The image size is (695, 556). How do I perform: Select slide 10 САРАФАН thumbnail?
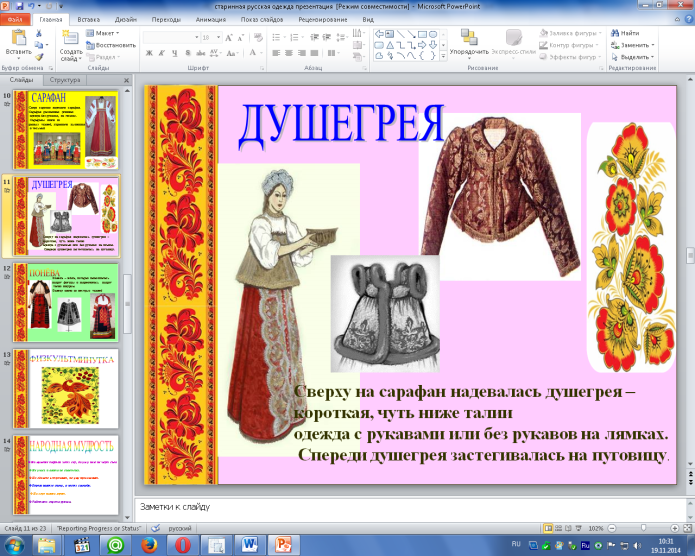coord(66,129)
